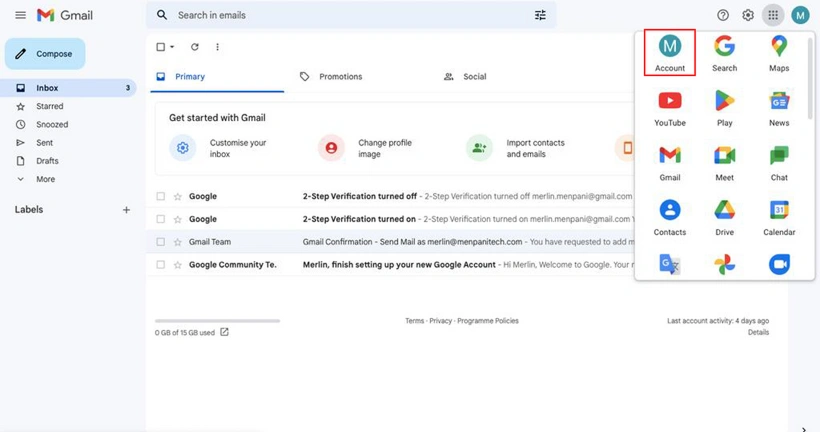This screenshot has width=820, height=432.
Task: Open the select dropdown arrow beside checkbox
Action: [x=172, y=47]
